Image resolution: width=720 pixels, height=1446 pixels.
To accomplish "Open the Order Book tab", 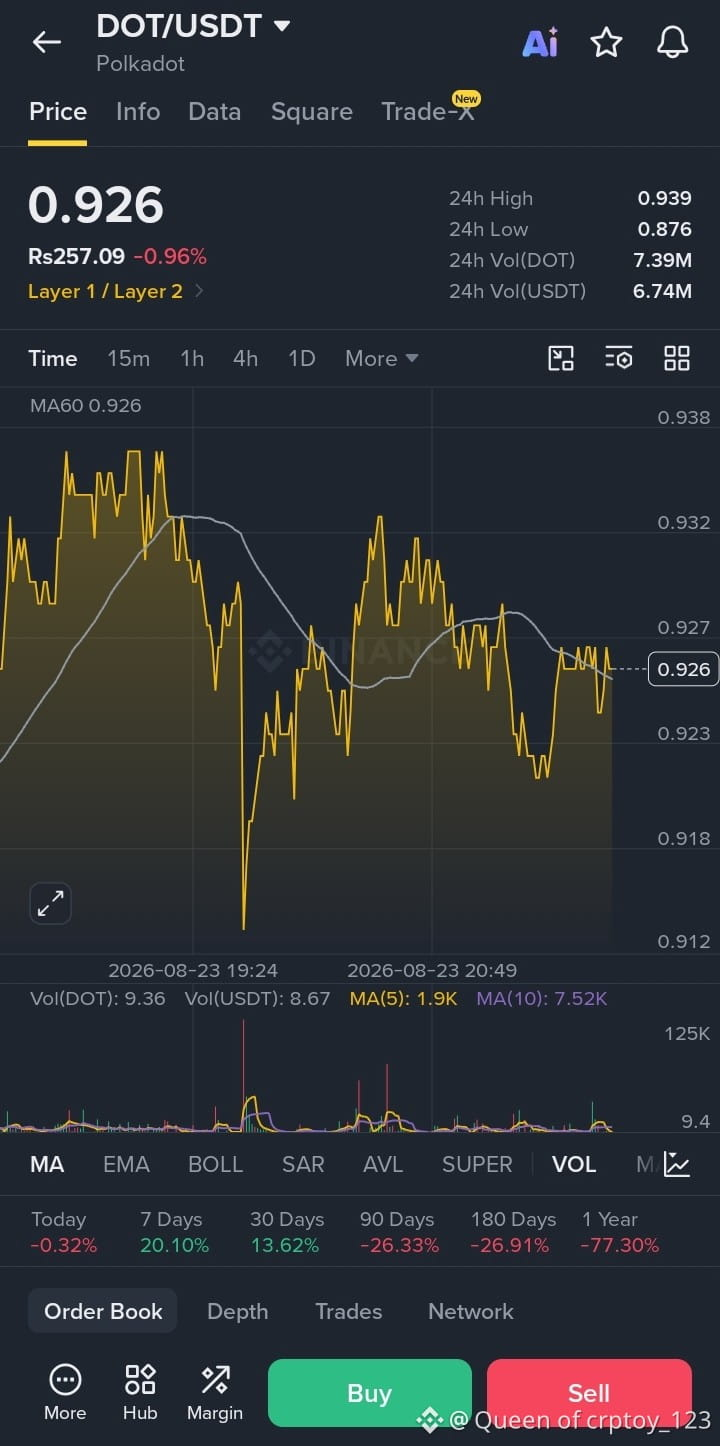I will click(103, 1311).
